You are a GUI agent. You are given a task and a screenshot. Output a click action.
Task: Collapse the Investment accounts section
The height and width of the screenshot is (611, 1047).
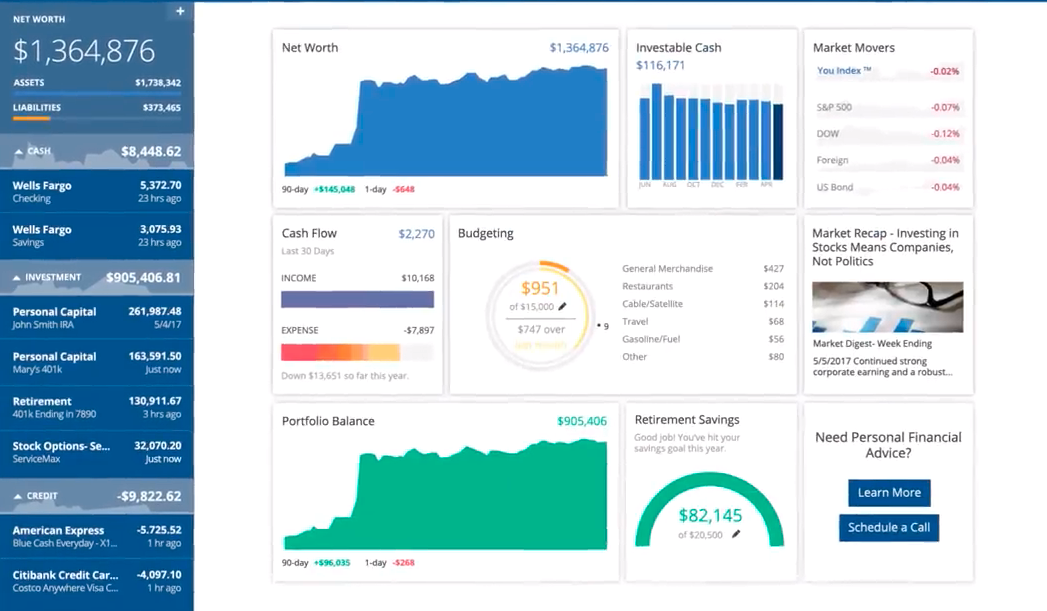[x=18, y=278]
